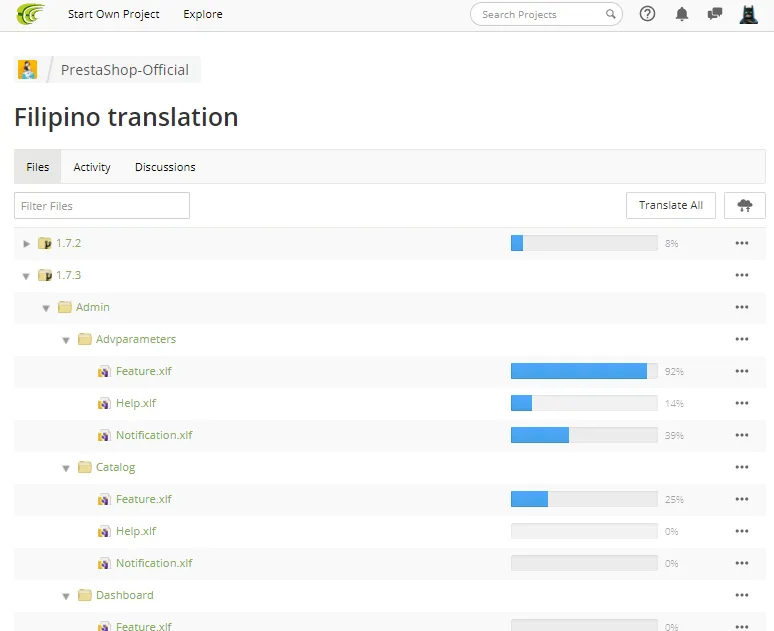Collapse the Dashboard folder arrow
774x631 pixels.
point(66,596)
